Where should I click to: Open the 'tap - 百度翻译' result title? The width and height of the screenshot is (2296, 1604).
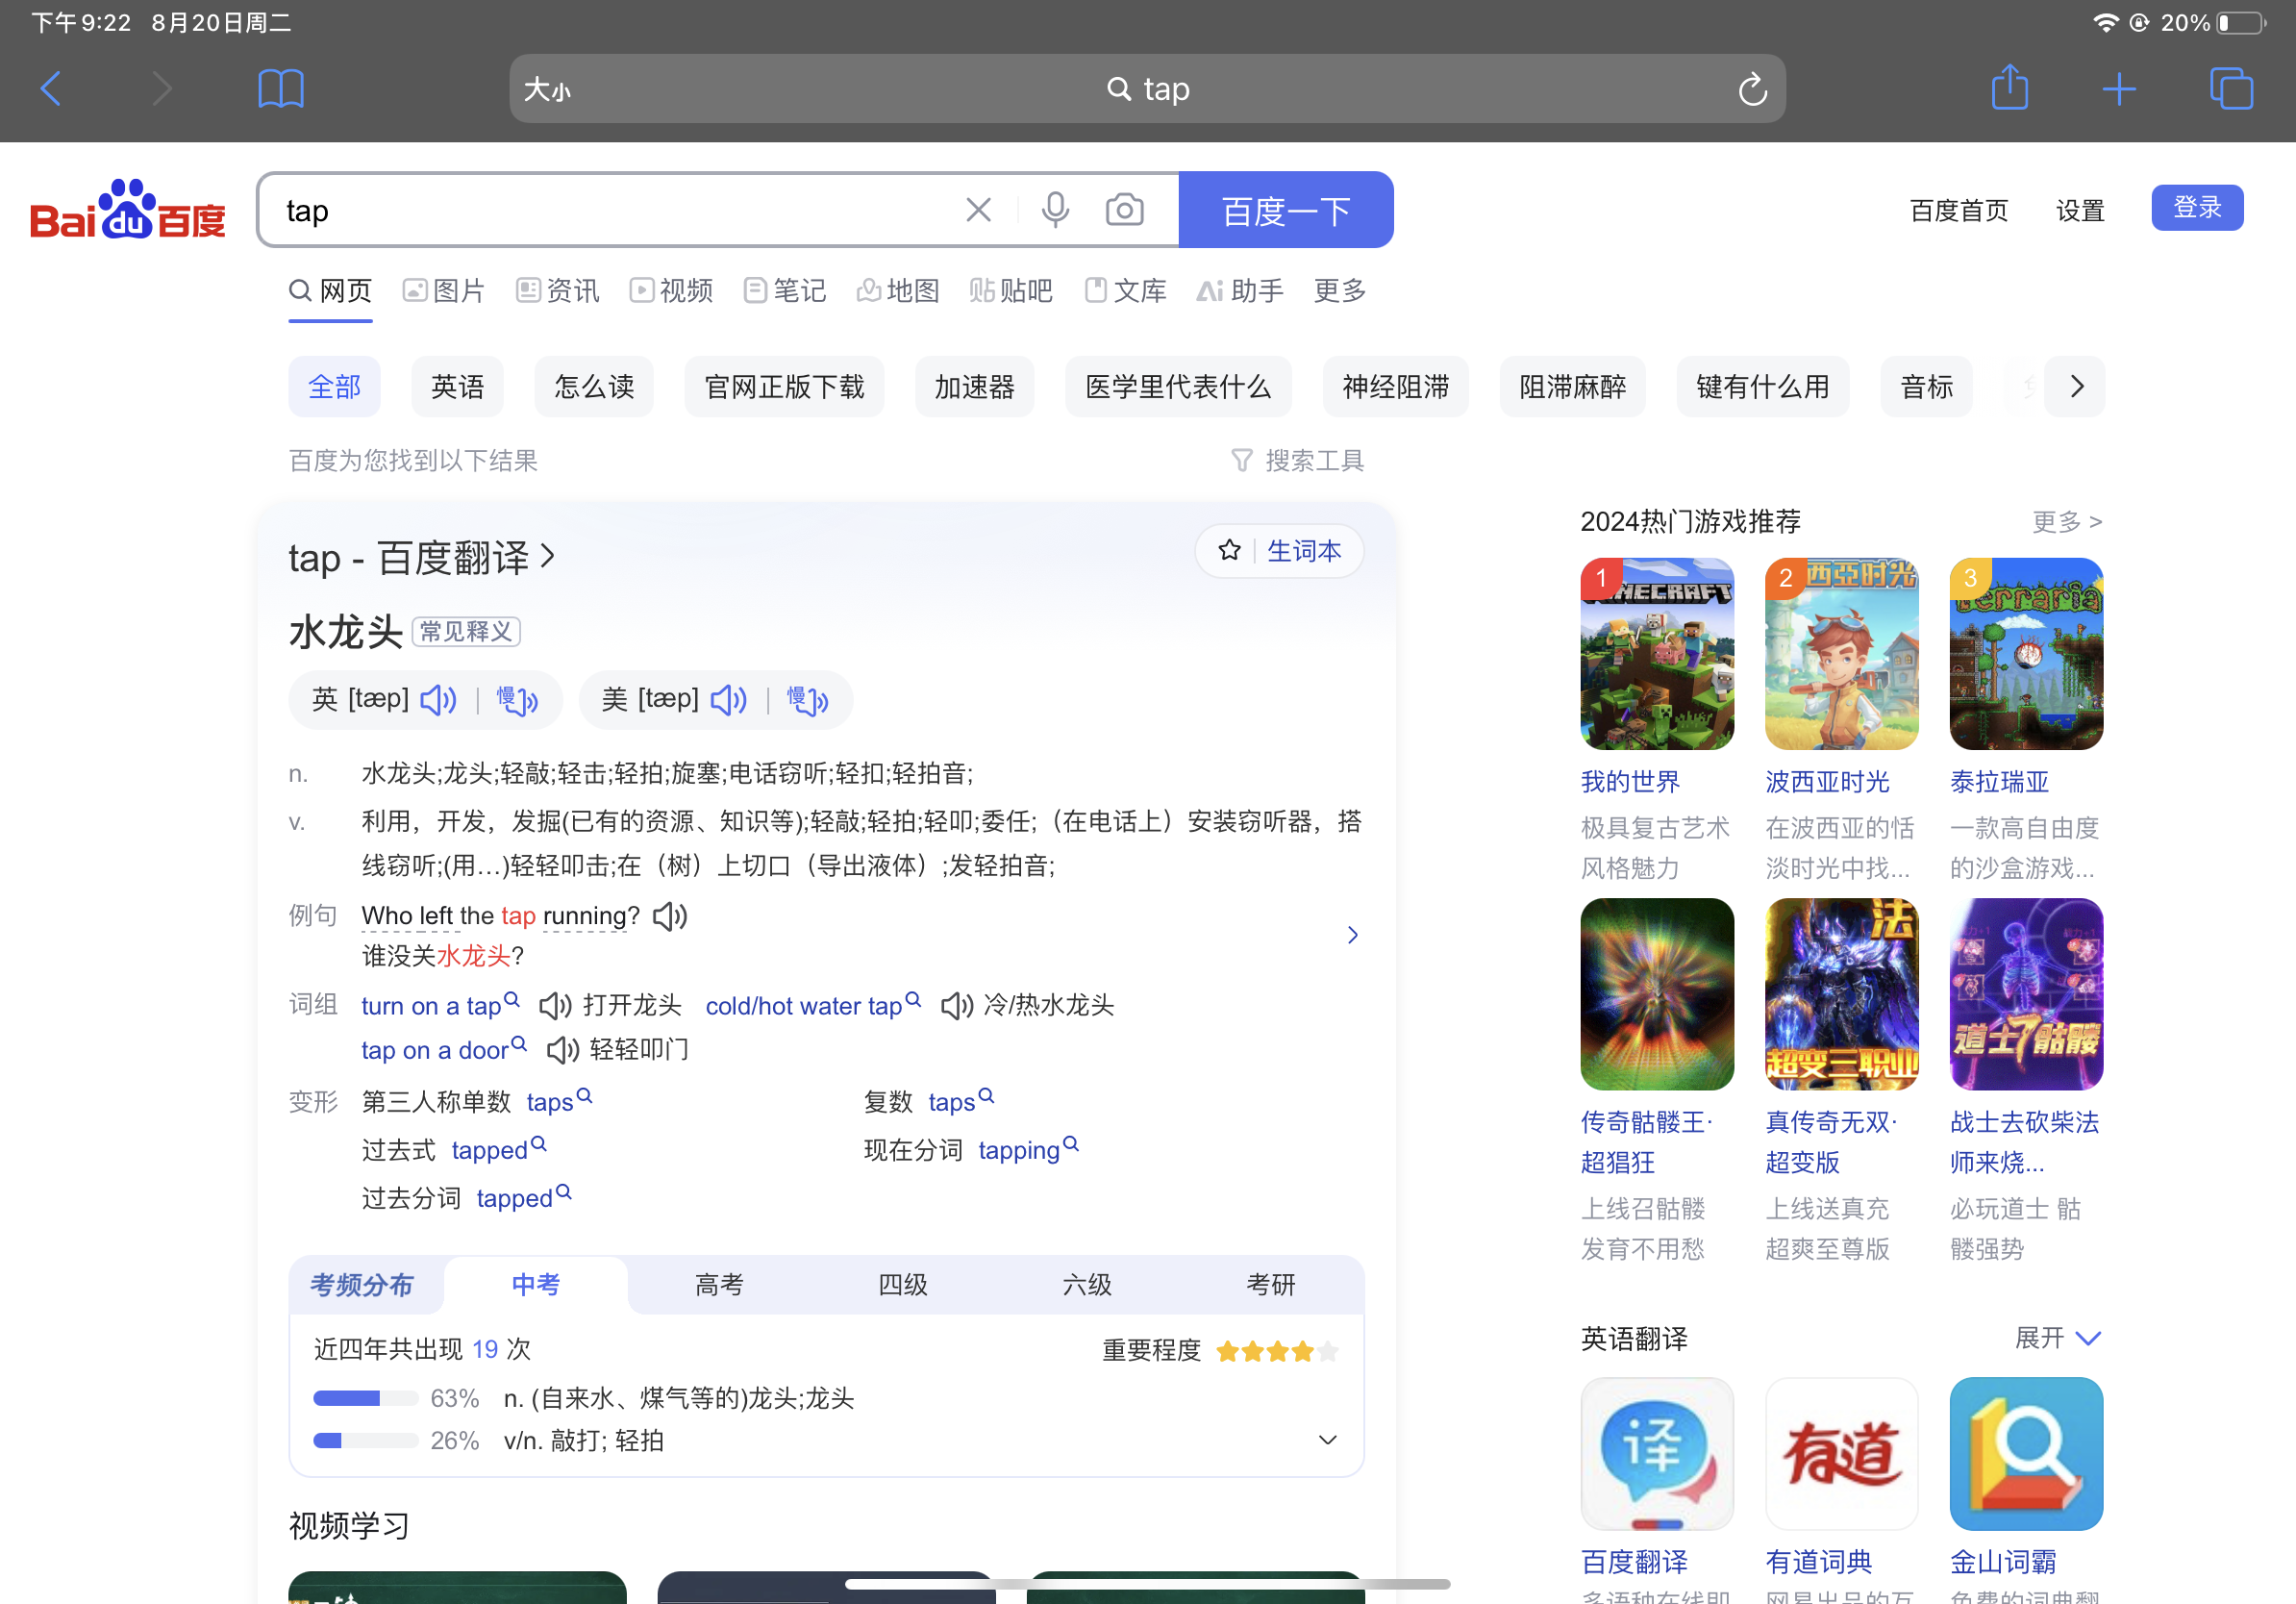point(421,557)
